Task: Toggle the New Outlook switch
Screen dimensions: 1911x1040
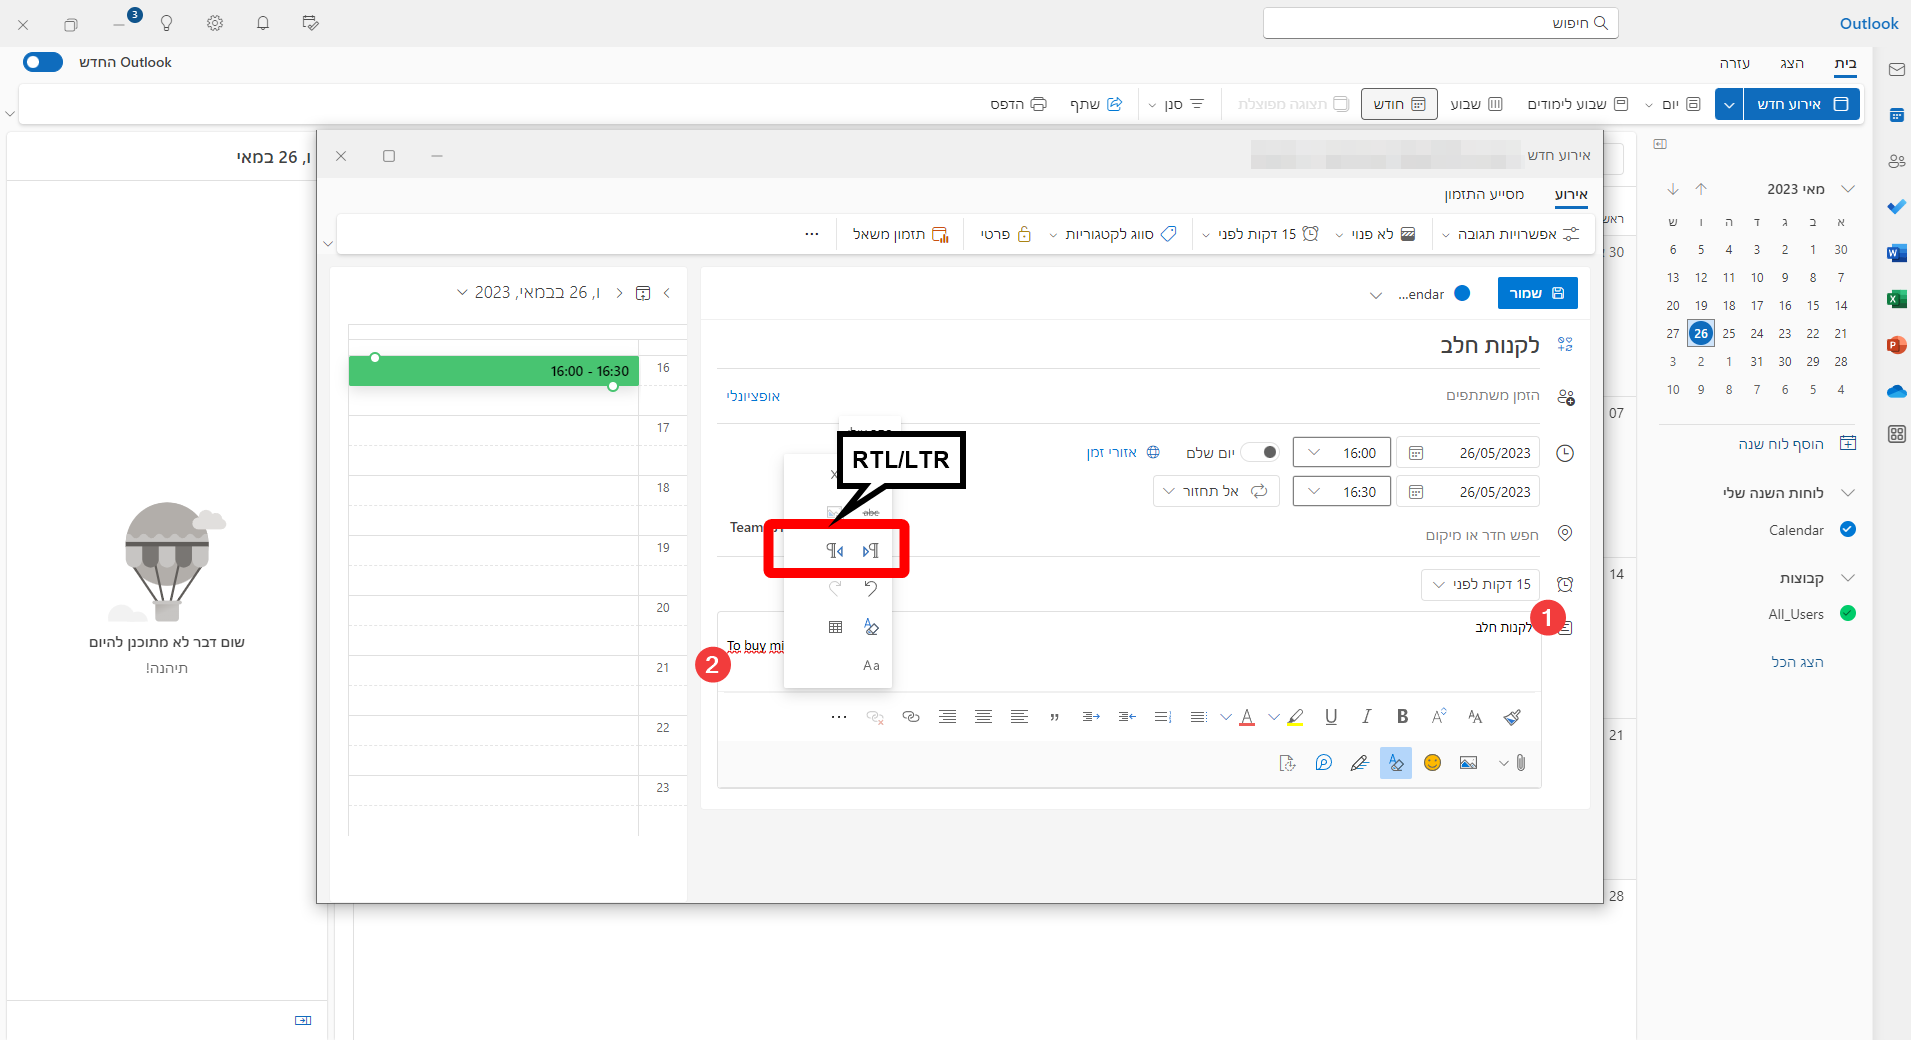Action: (43, 62)
